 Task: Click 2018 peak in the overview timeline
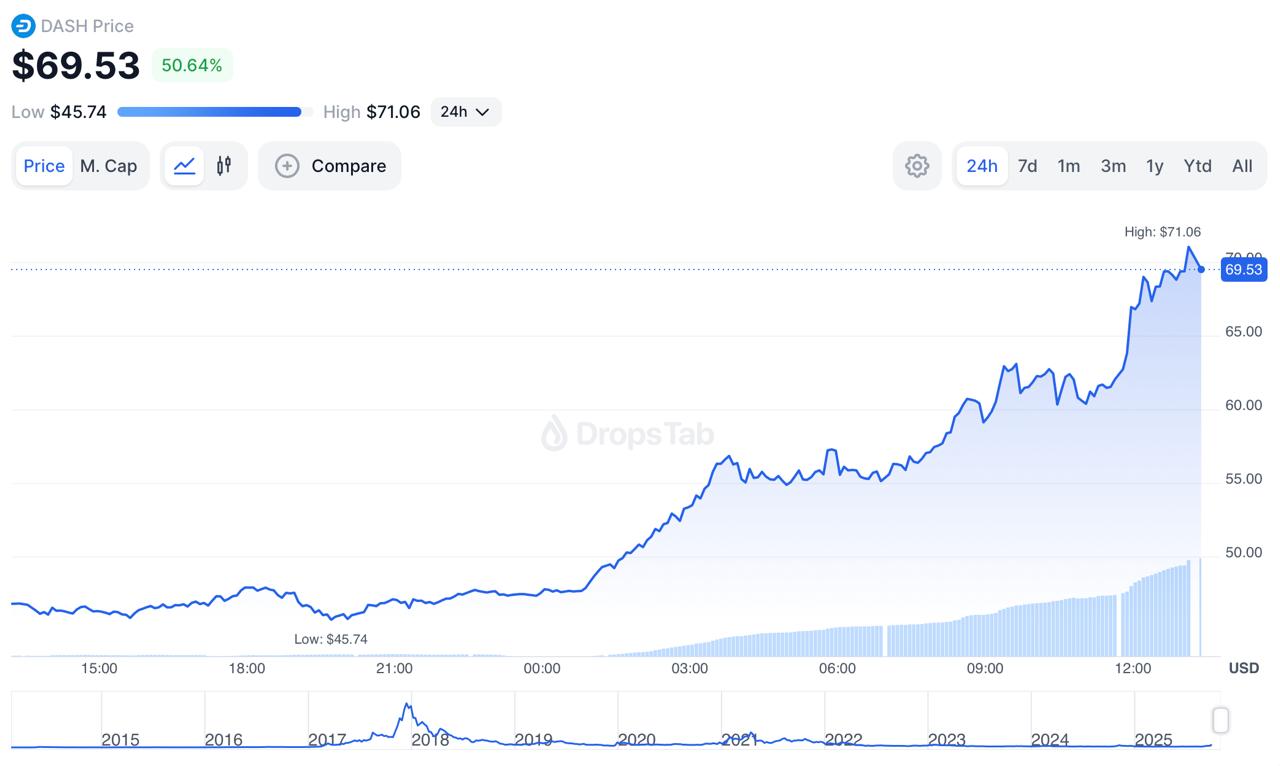[x=407, y=708]
